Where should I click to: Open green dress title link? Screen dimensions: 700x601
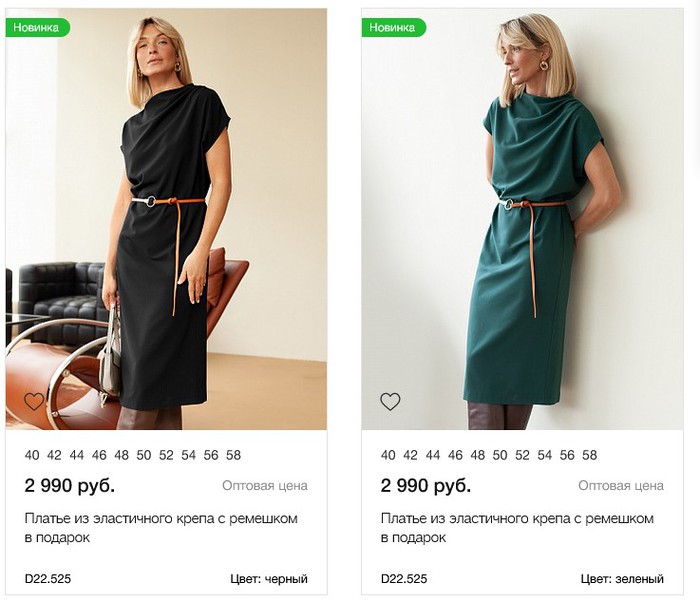(516, 528)
